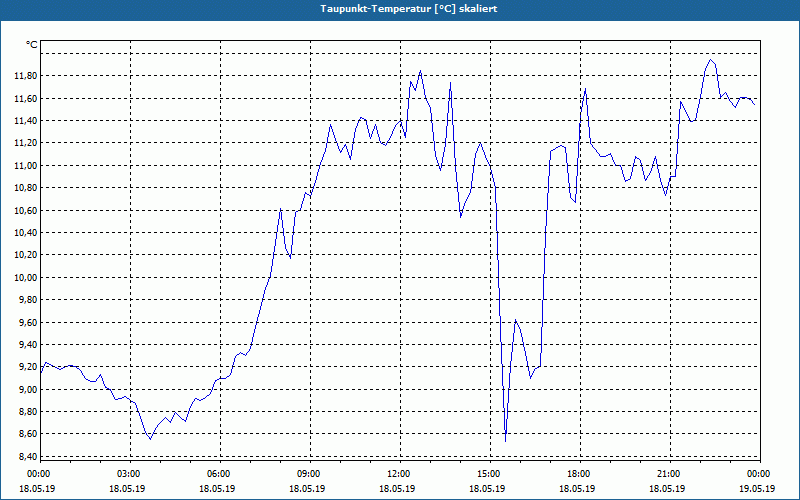The width and height of the screenshot is (800, 500).
Task: Select the 9,20 y-axis label
Action: point(28,367)
